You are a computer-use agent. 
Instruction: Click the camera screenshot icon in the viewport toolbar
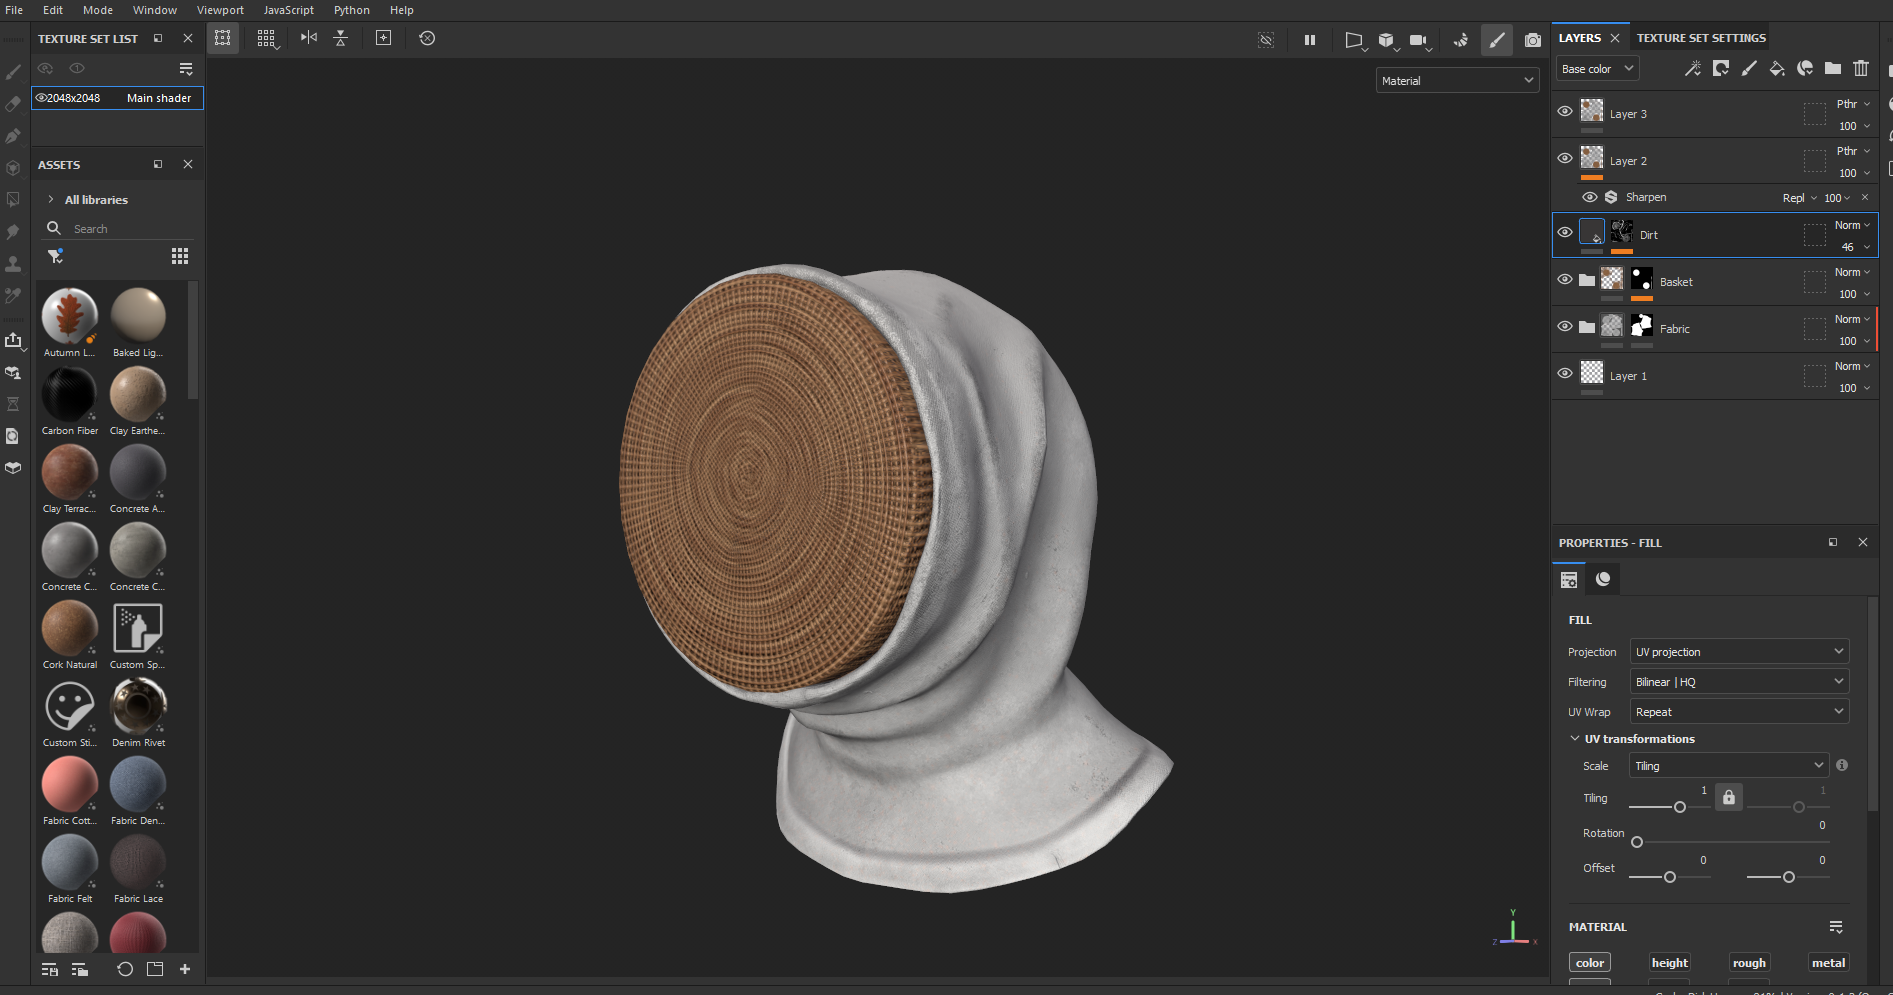pos(1532,40)
